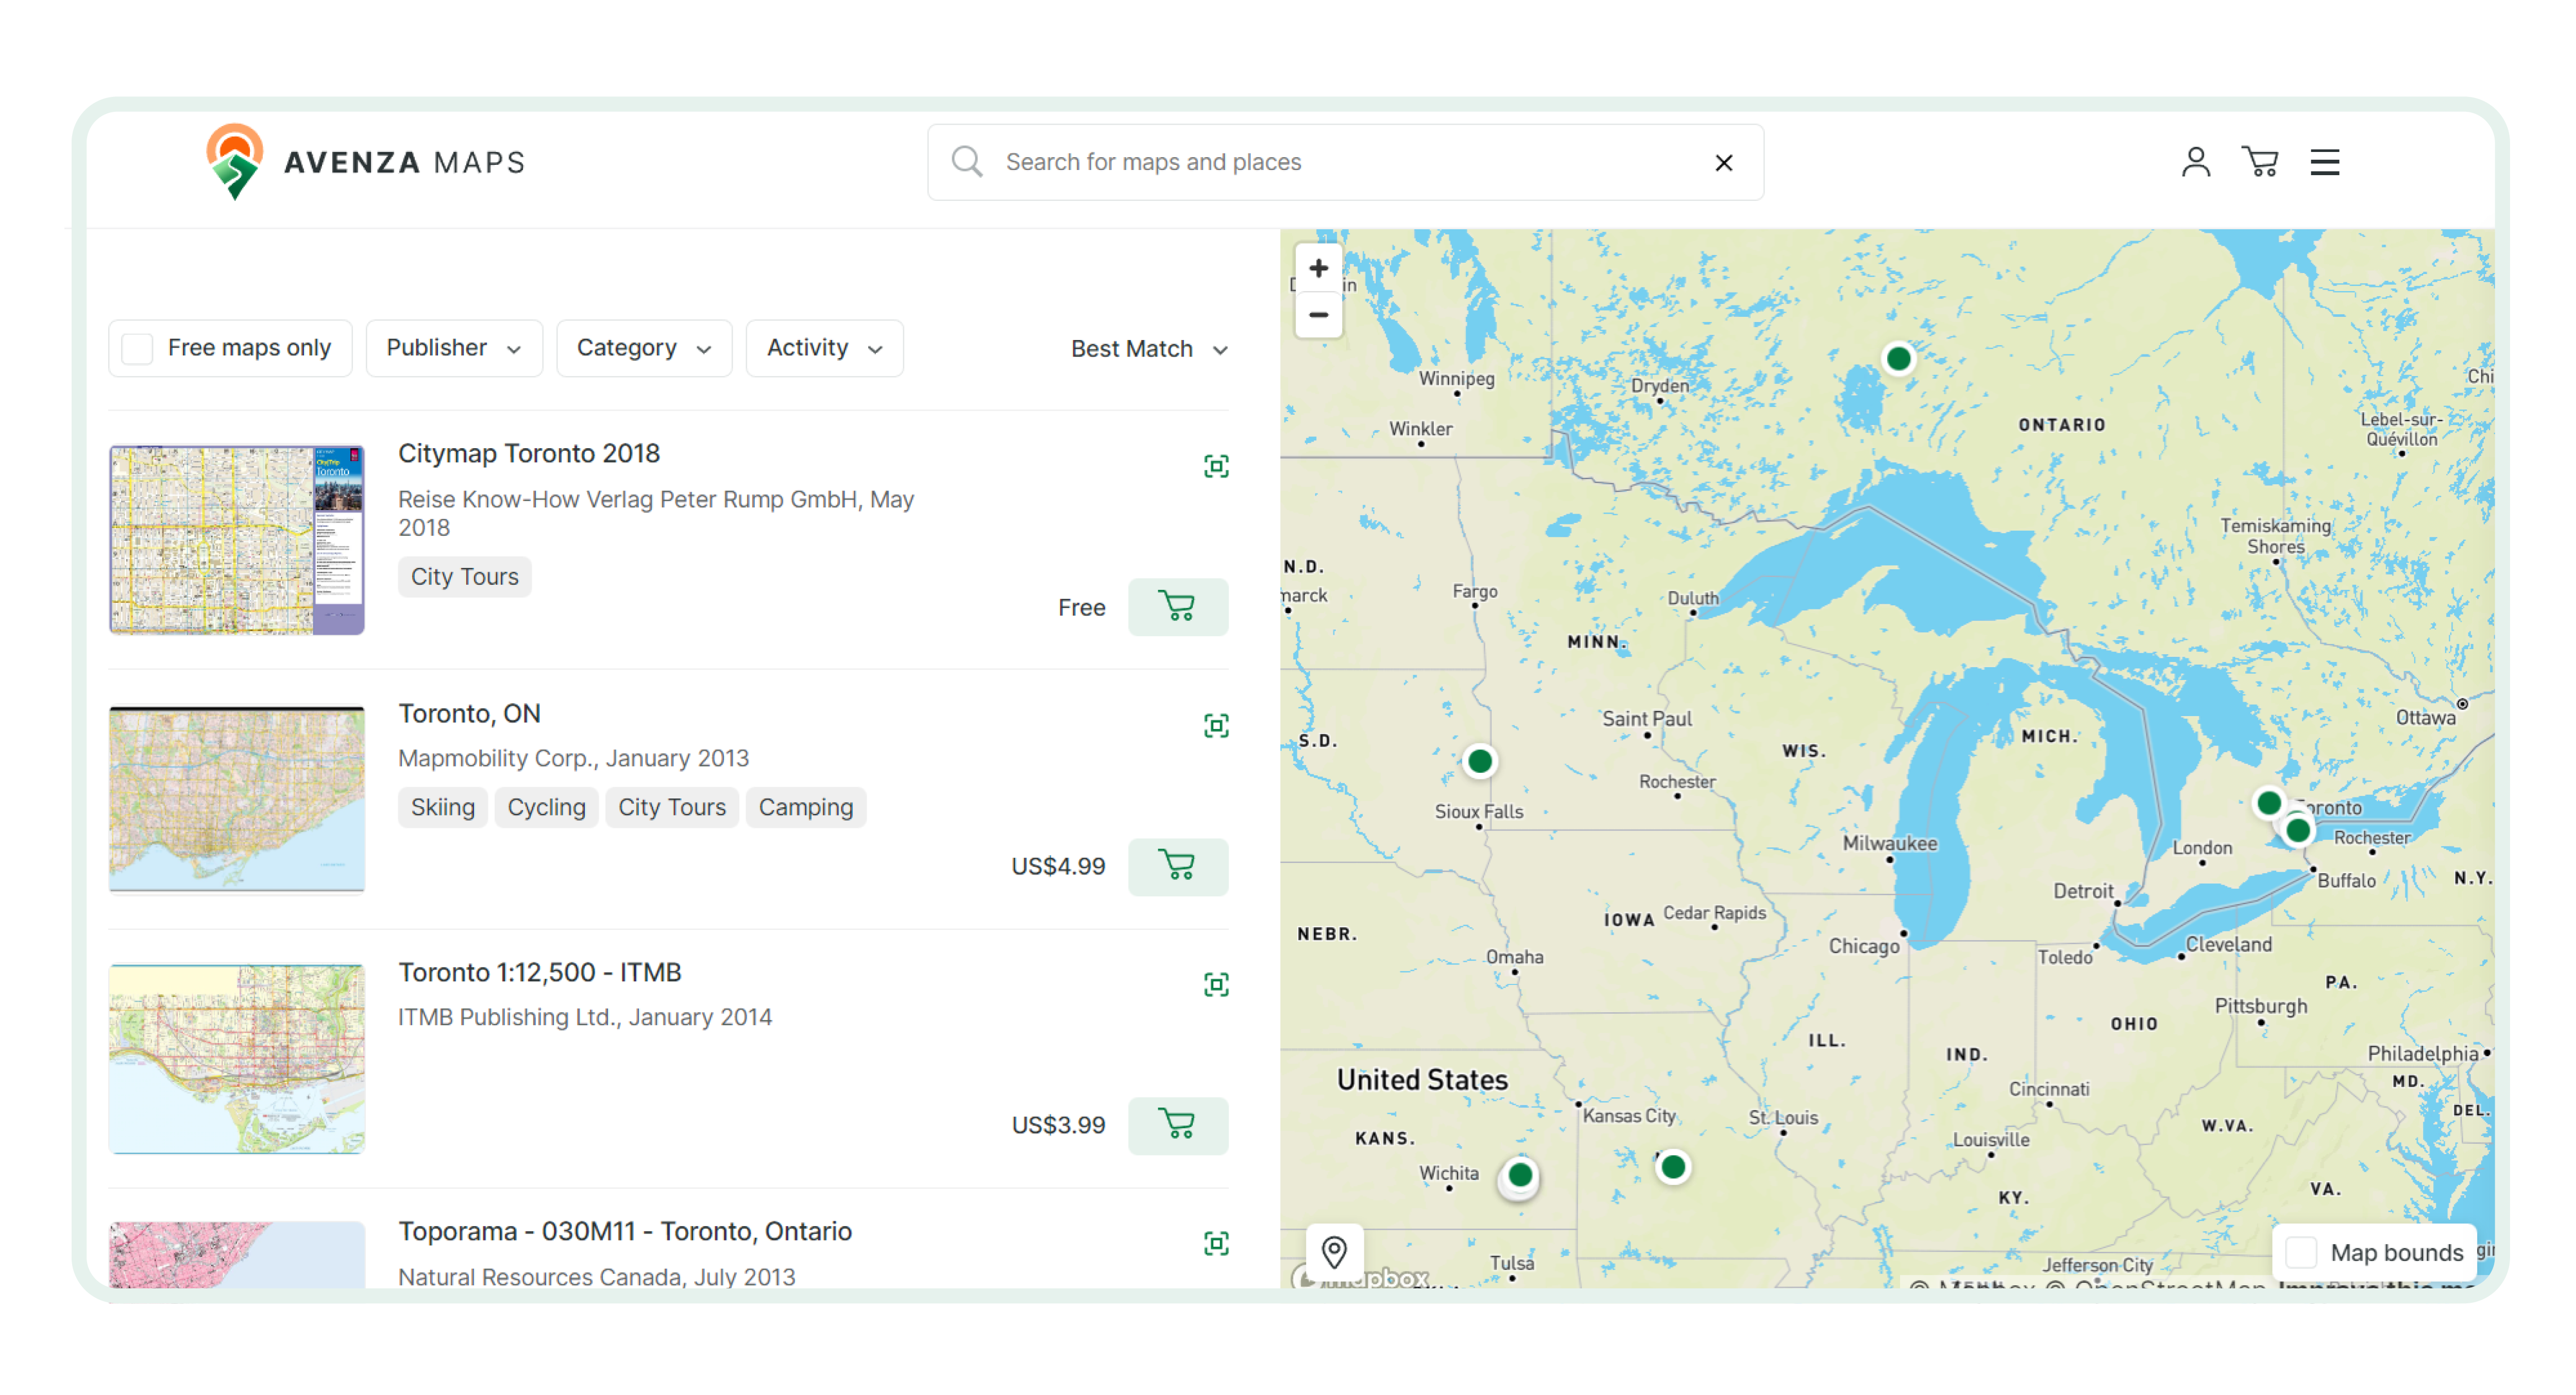This screenshot has height=1395, width=2576.
Task: Open Toronto 1:12,500 - ITMB title
Action: 540,972
